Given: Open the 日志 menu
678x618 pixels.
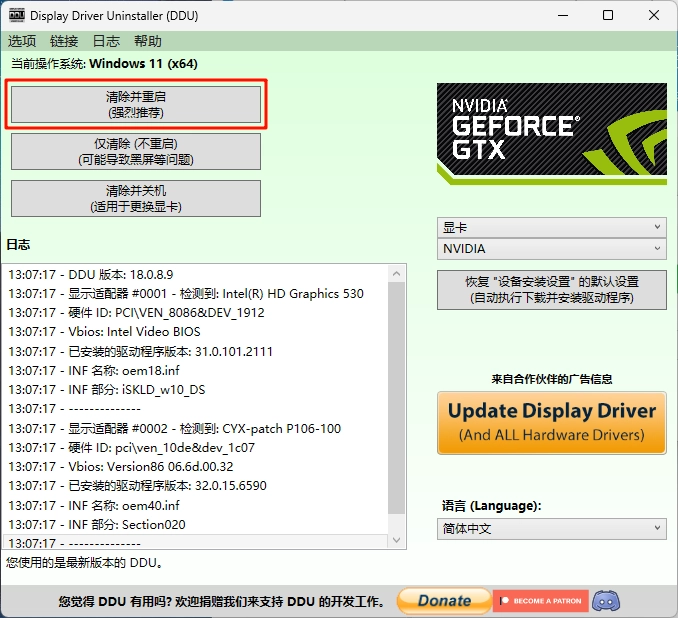Looking at the screenshot, I should tap(106, 41).
